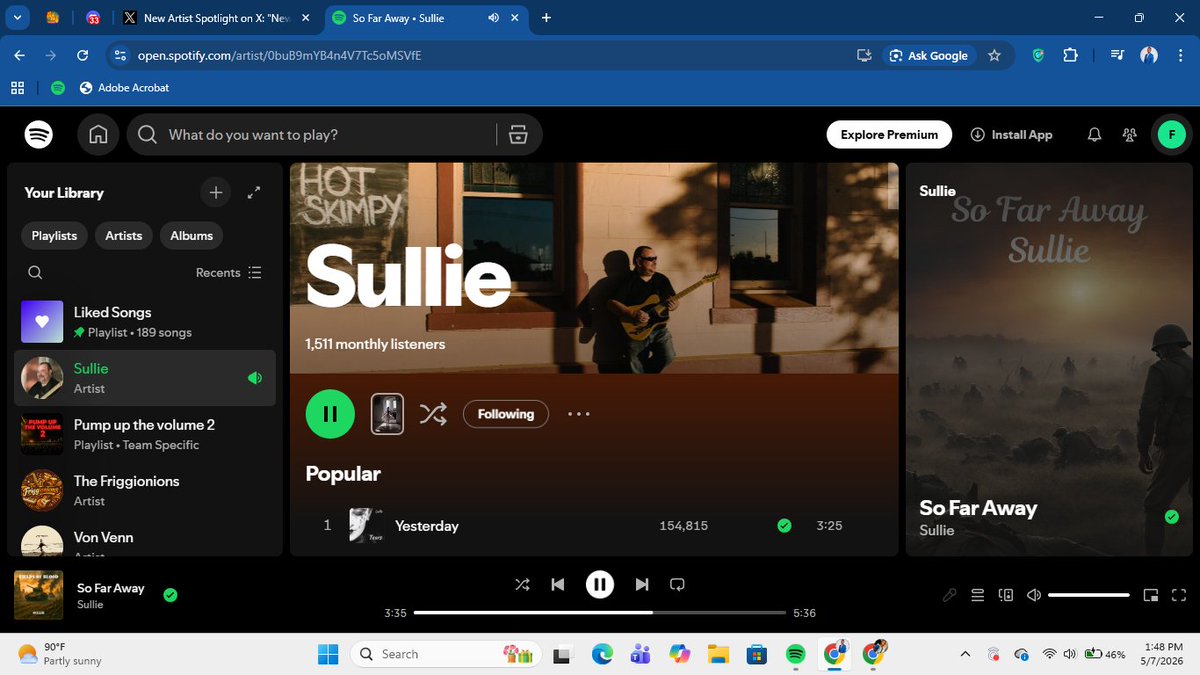The width and height of the screenshot is (1200, 675).
Task: View site information icon in address bar
Action: pyautogui.click(x=120, y=56)
